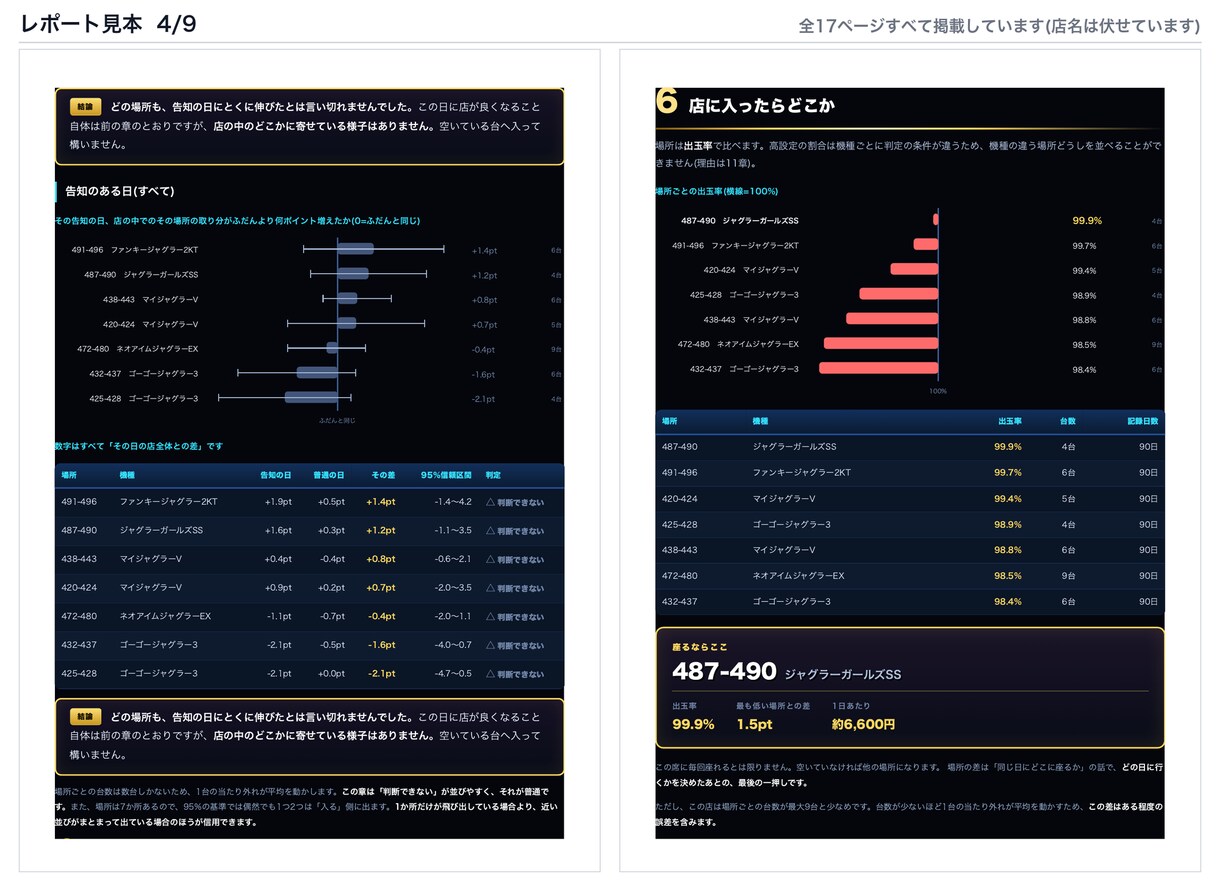Select the "-1.1pt" table cell
The height and width of the screenshot is (891, 1220).
pyautogui.click(x=279, y=617)
